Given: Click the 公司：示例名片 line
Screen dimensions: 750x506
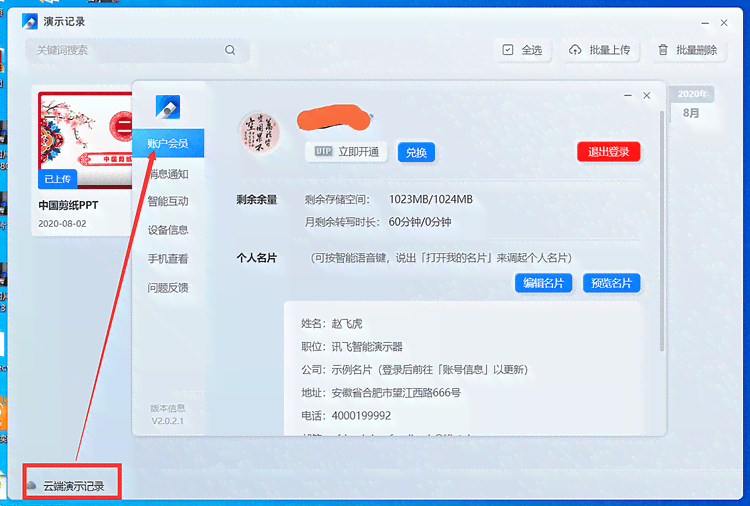Looking at the screenshot, I should 414,370.
